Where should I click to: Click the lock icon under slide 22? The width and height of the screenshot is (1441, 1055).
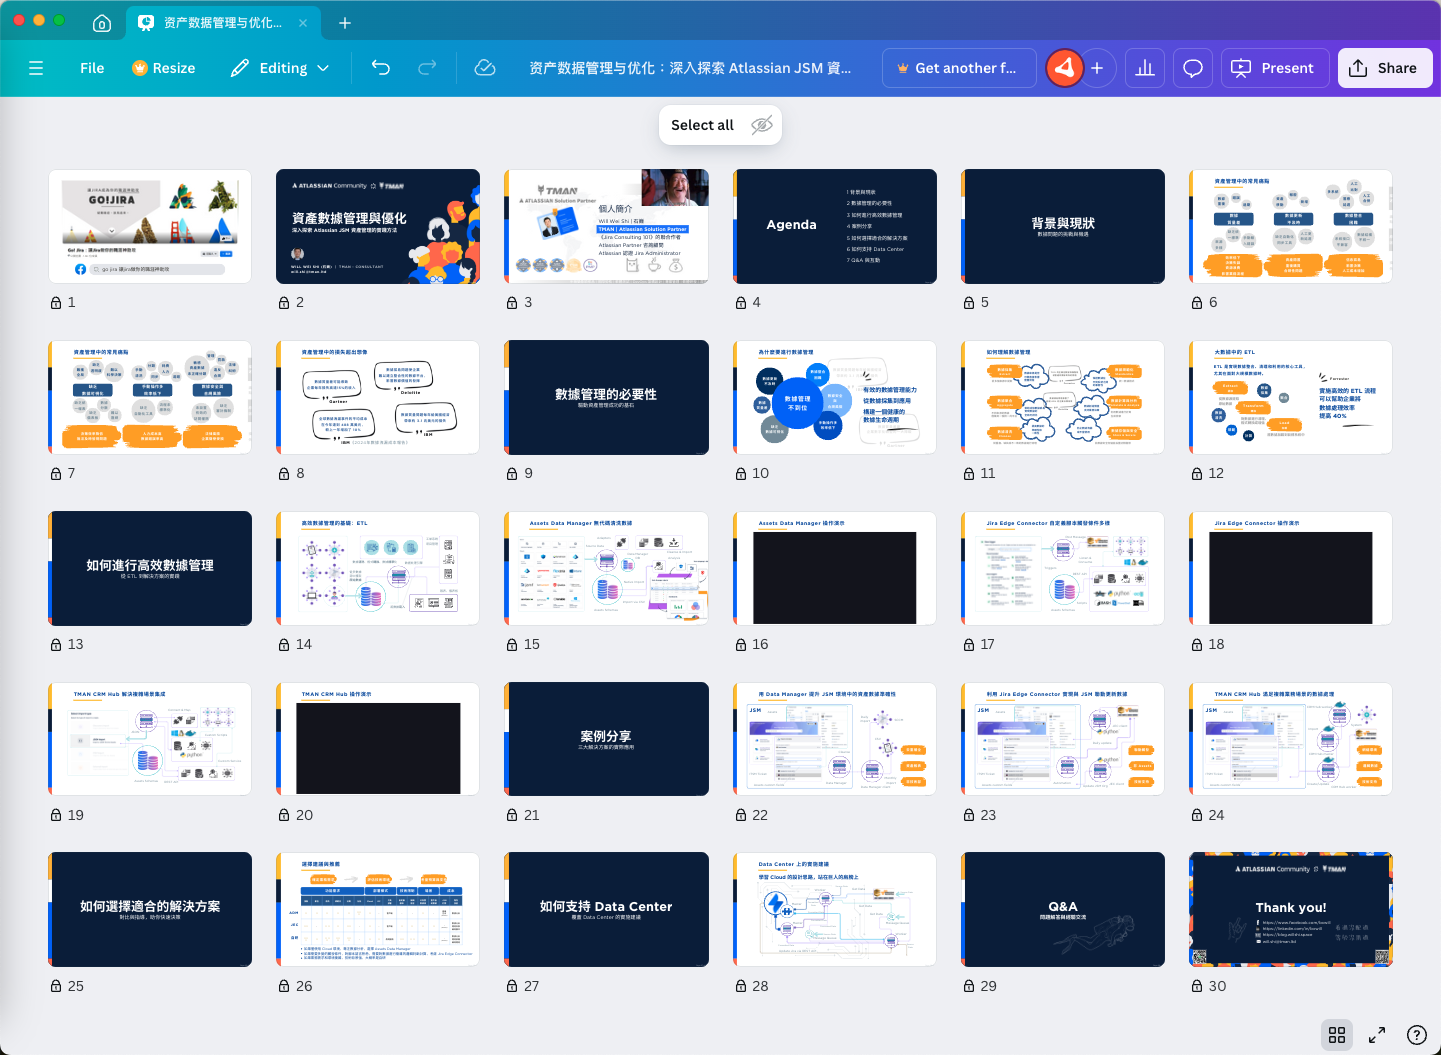click(741, 815)
